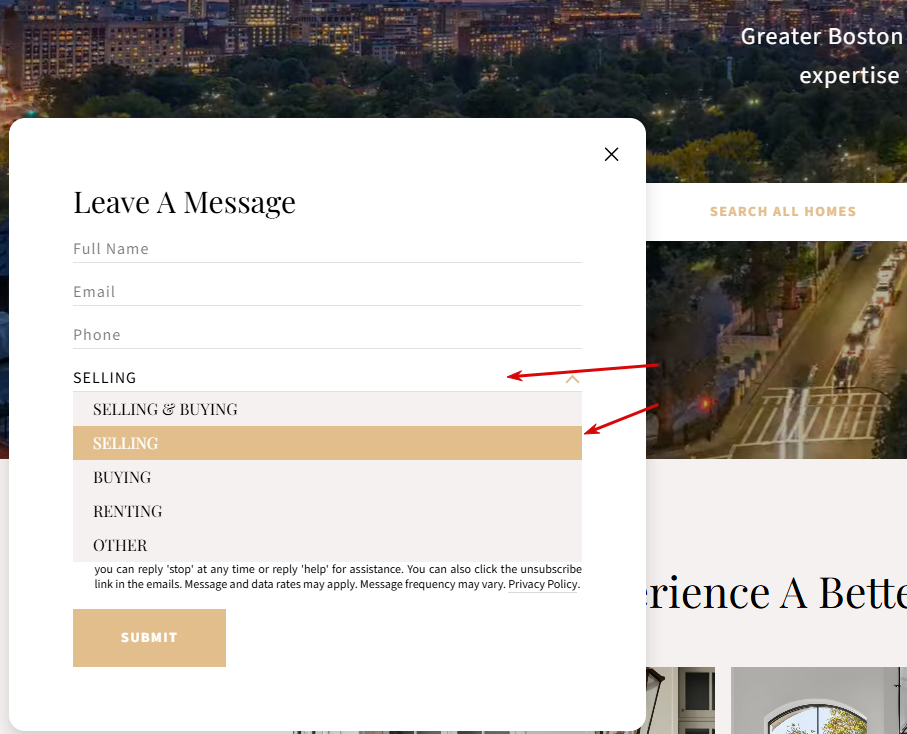Screen dimensions: 907x734
Task: Submit the message form
Action: click(149, 638)
